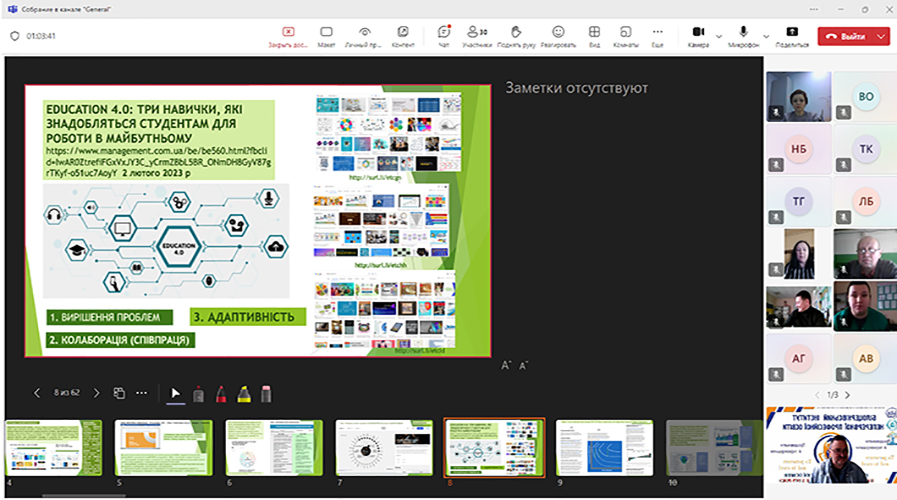The width and height of the screenshot is (897, 500).
Task: Go to the next slide arrow
Action: [x=96, y=393]
